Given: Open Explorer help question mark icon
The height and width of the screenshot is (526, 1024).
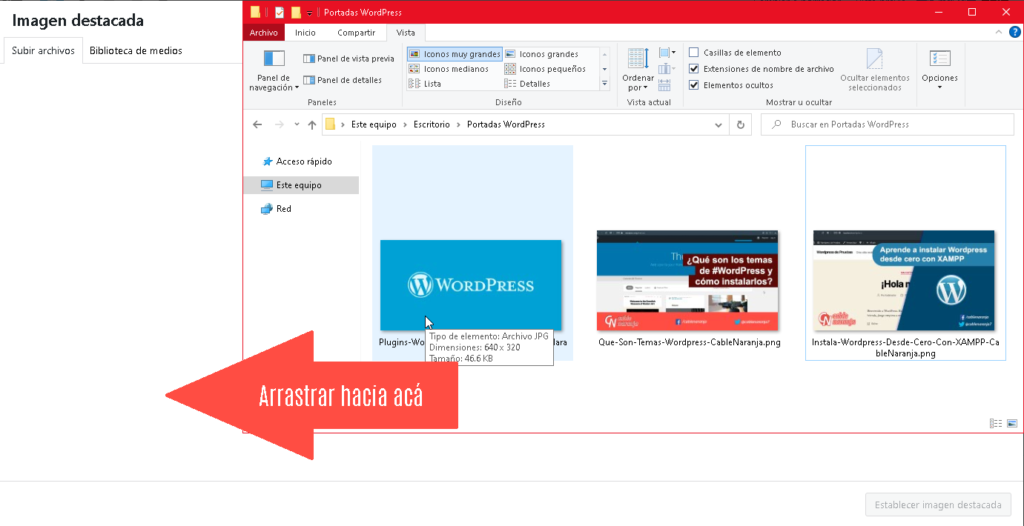Looking at the screenshot, I should pos(1014,33).
